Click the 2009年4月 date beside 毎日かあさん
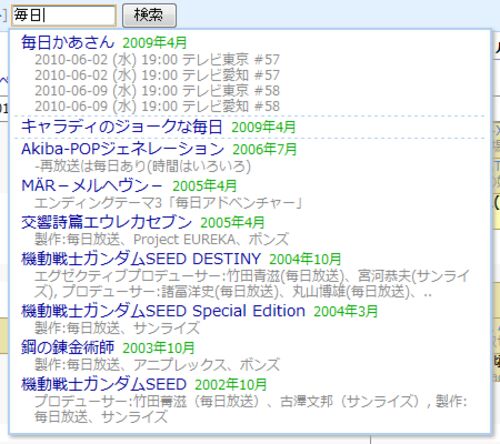The image size is (500, 444). [155, 43]
